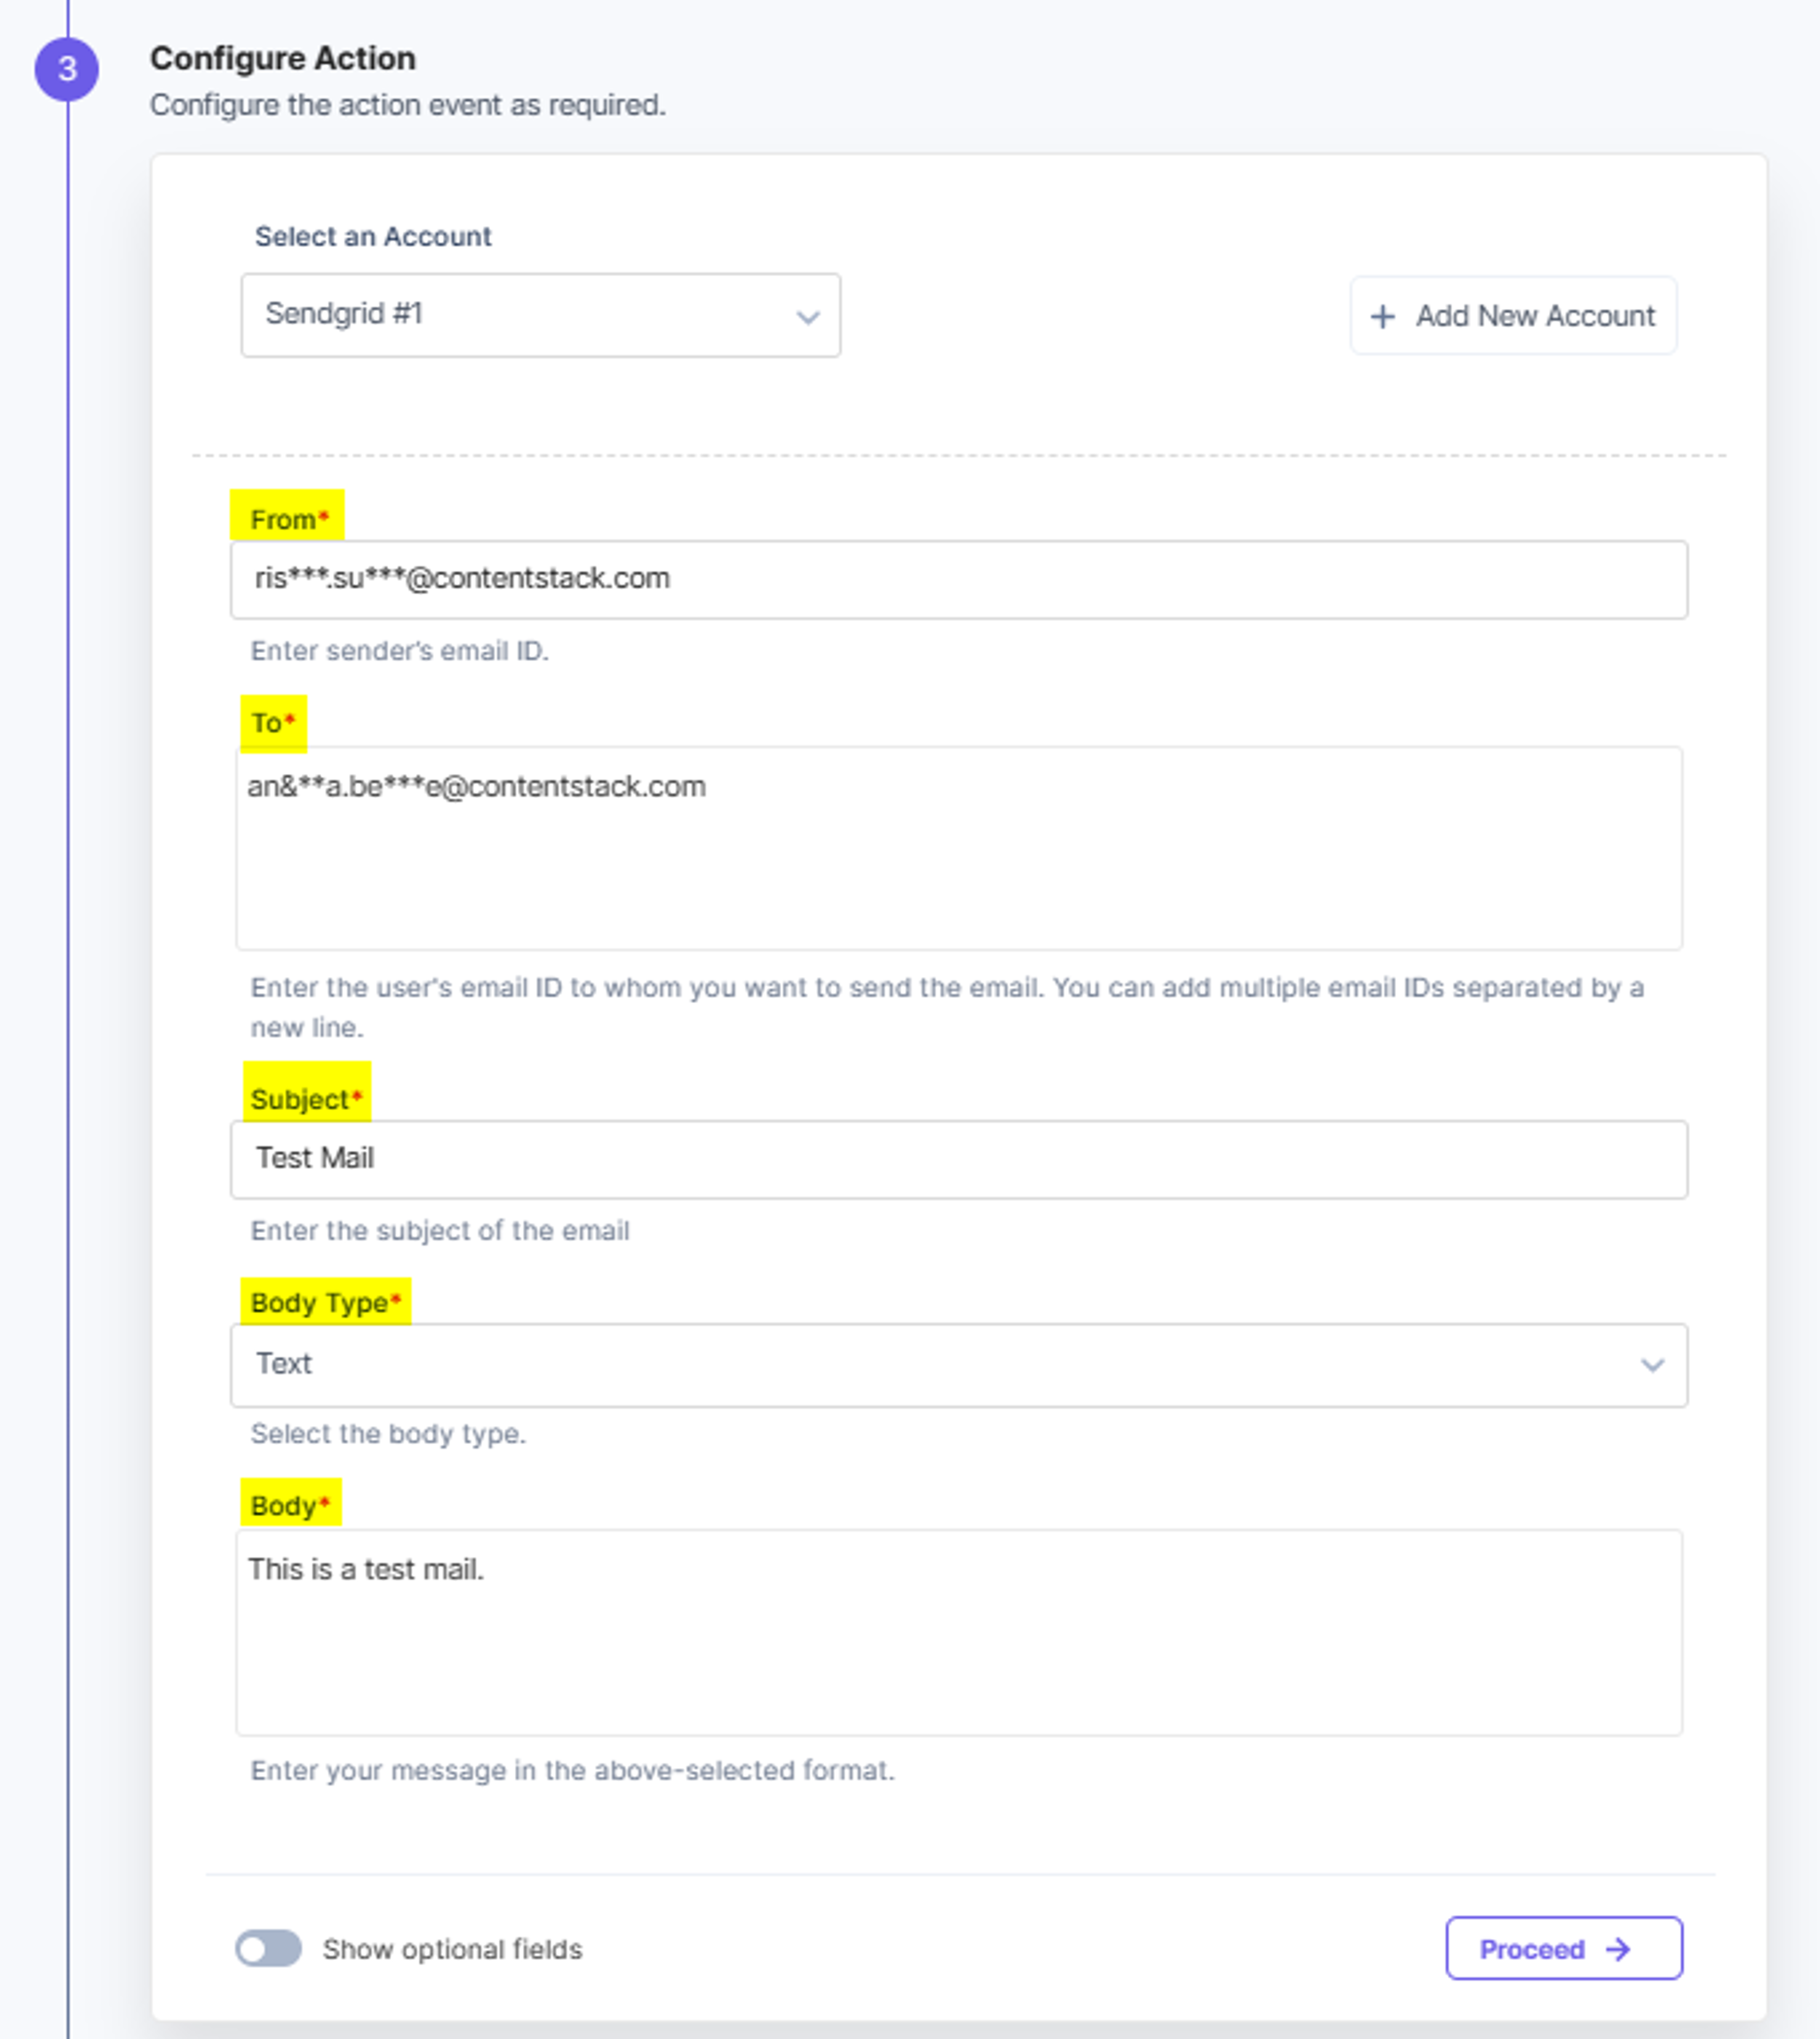Click the arrow icon on the Proceed button
This screenshot has height=2039, width=1820.
[1618, 1949]
